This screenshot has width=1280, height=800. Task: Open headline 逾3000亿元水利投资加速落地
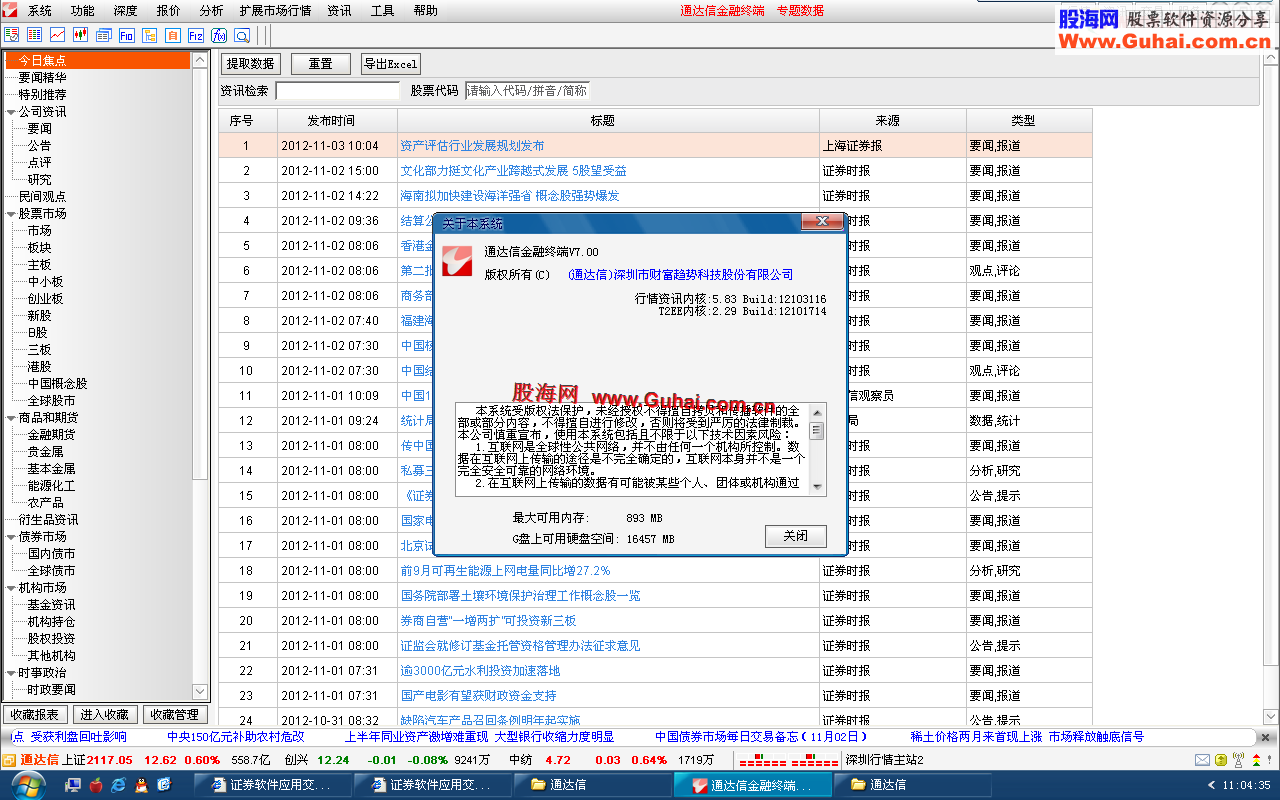pos(480,671)
